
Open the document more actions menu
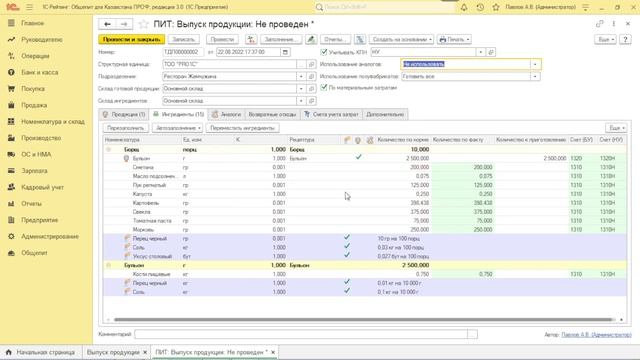[x=613, y=24]
